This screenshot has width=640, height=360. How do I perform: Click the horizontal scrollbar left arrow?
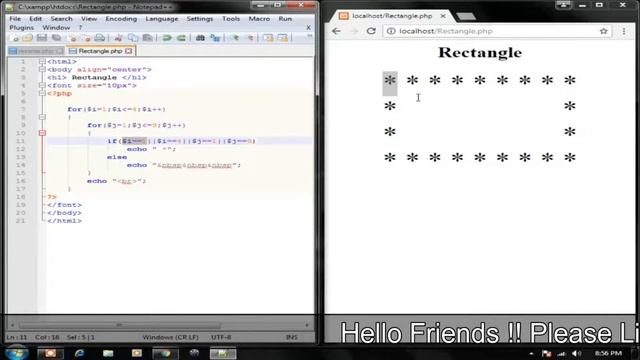(x=13, y=325)
